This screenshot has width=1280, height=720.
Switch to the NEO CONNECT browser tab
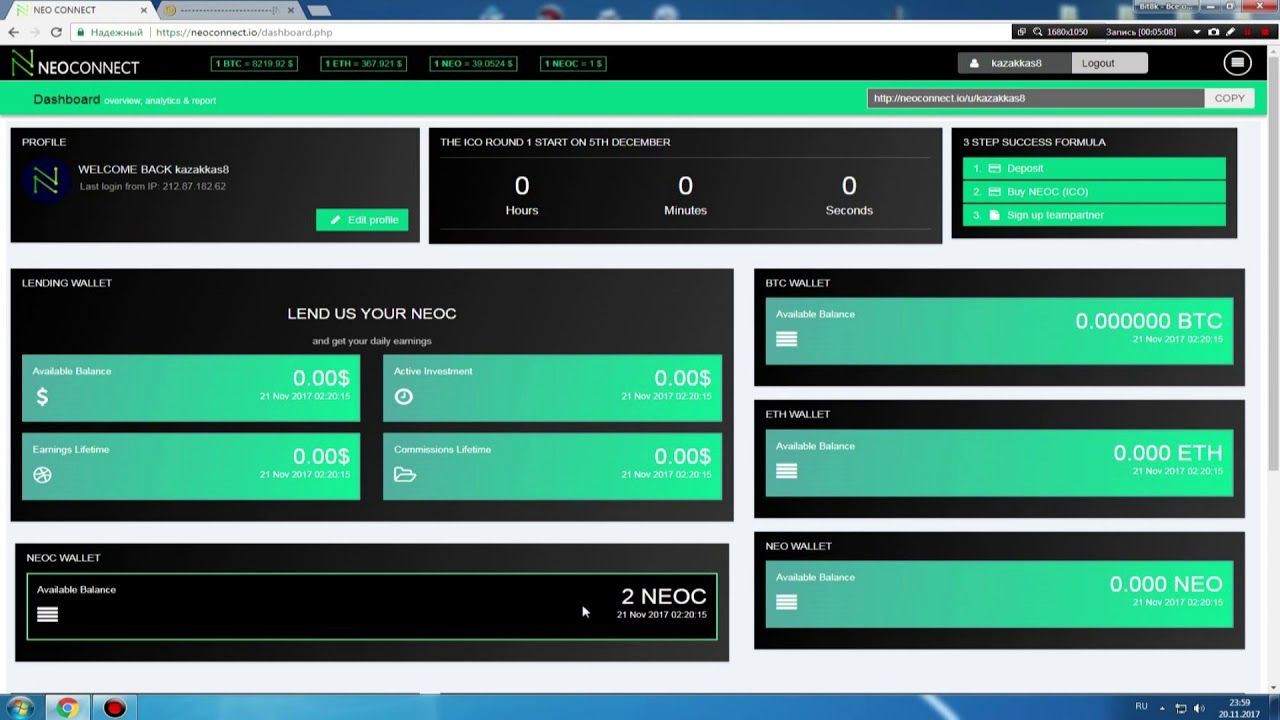[78, 10]
